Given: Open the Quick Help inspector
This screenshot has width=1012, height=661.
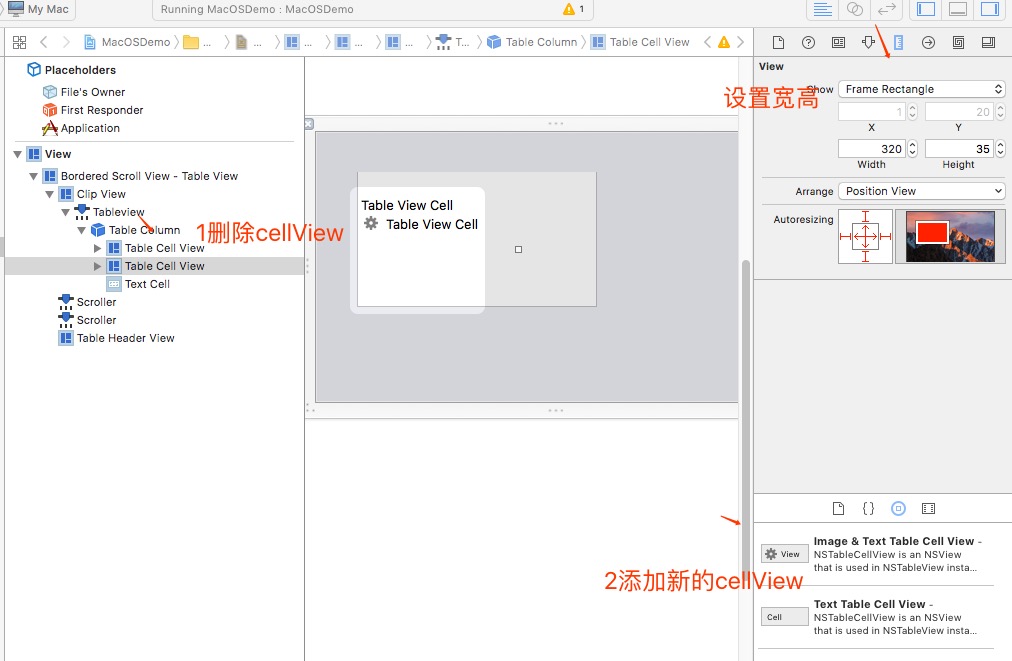Looking at the screenshot, I should tap(808, 42).
